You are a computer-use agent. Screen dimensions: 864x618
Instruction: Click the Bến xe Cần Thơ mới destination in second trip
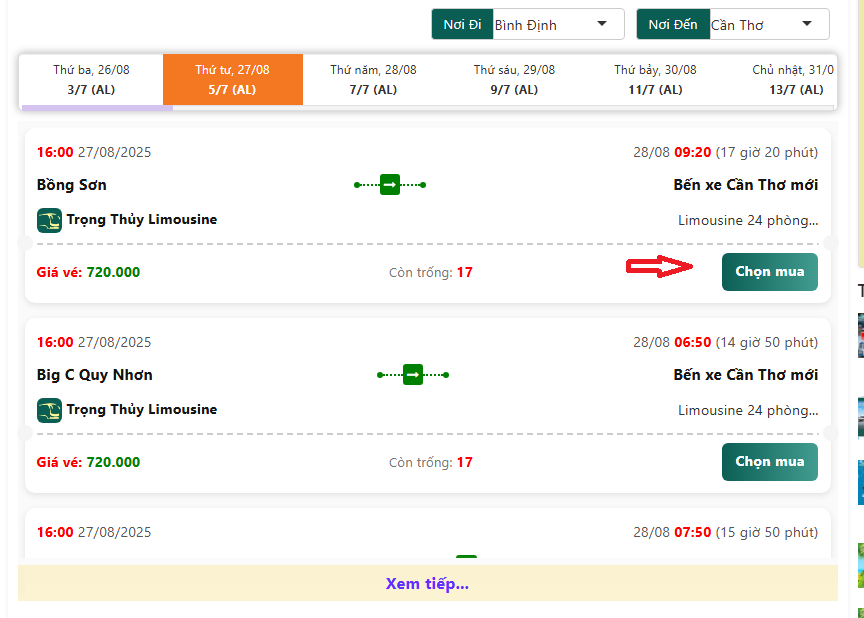[x=745, y=375]
